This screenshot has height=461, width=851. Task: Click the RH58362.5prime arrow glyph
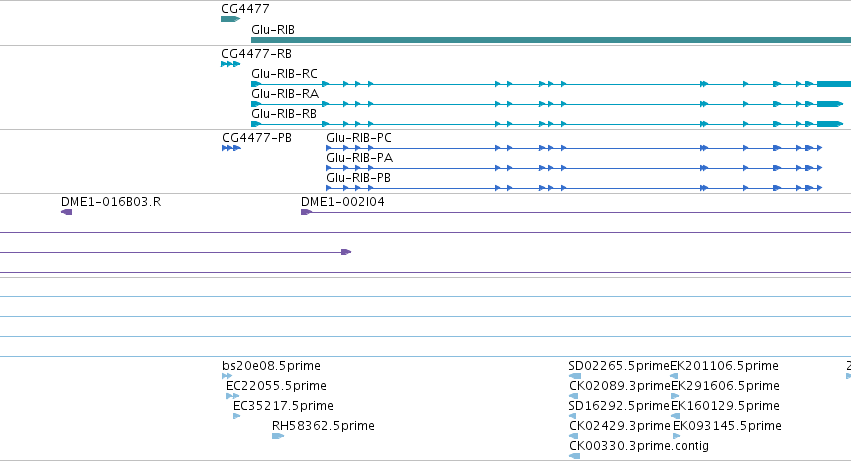click(278, 436)
